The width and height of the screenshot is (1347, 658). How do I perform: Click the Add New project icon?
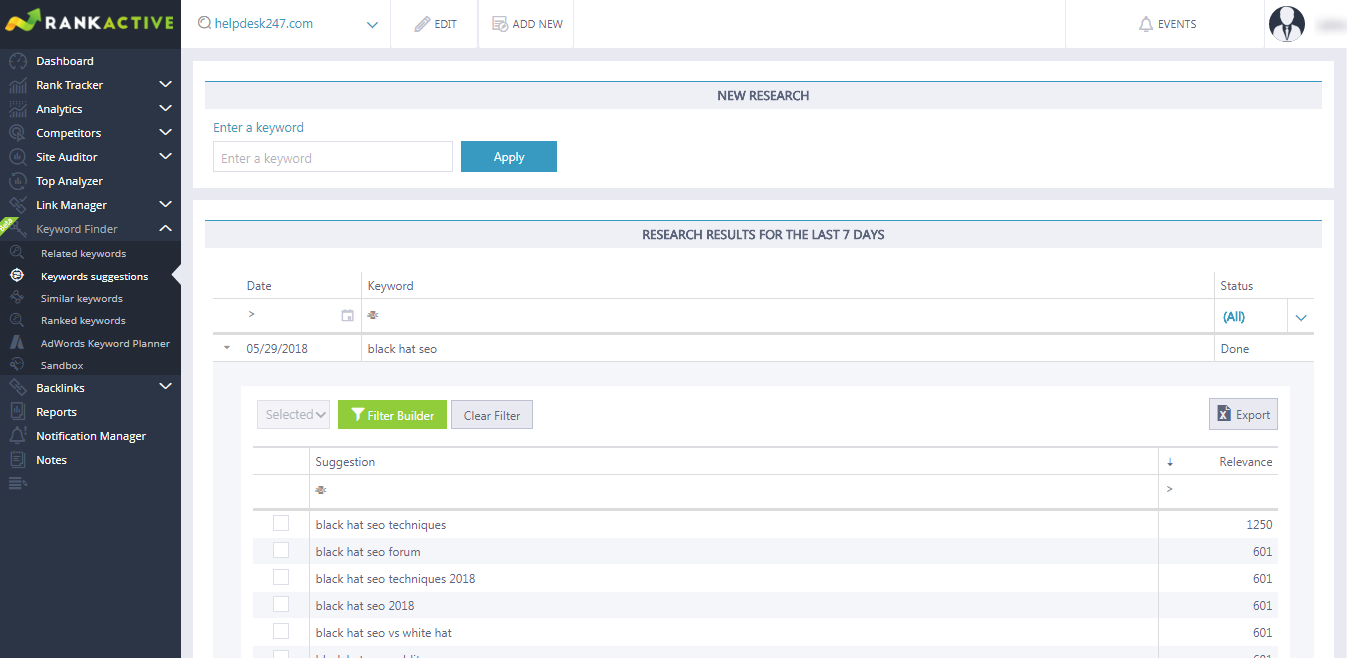click(500, 24)
